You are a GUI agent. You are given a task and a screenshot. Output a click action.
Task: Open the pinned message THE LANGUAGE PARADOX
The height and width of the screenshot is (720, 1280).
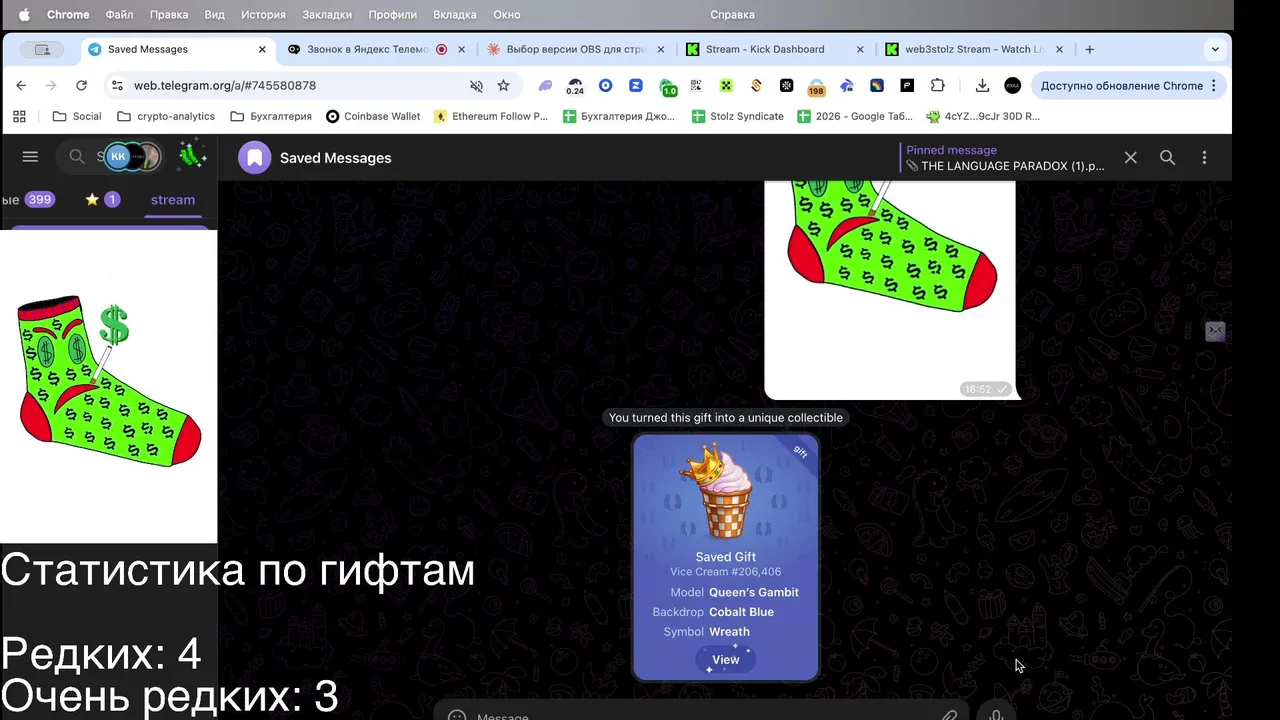pos(1005,158)
